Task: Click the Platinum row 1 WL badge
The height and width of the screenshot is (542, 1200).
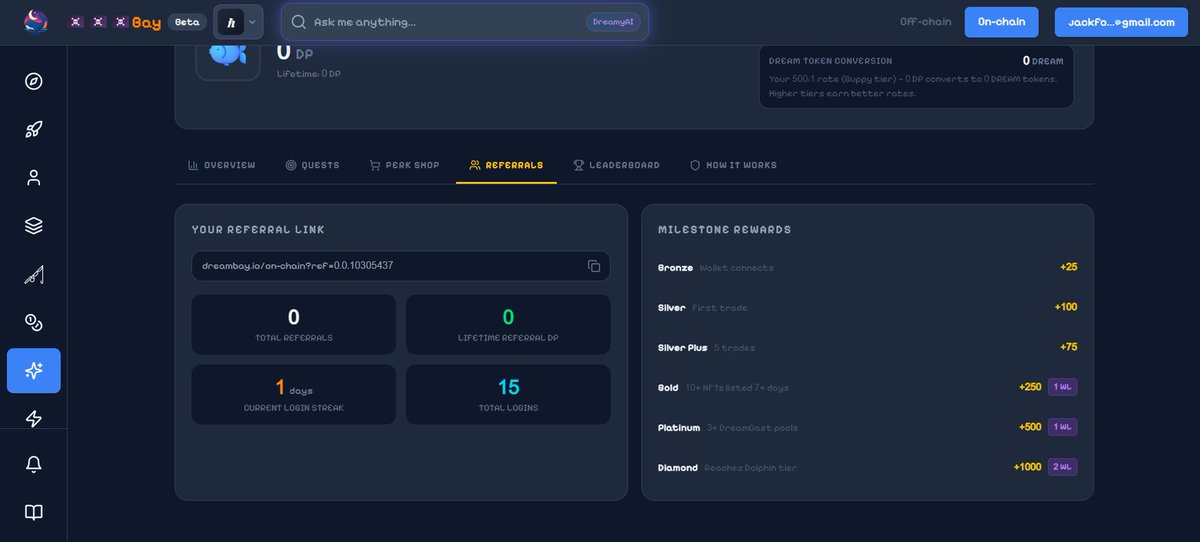Action: [x=1062, y=427]
